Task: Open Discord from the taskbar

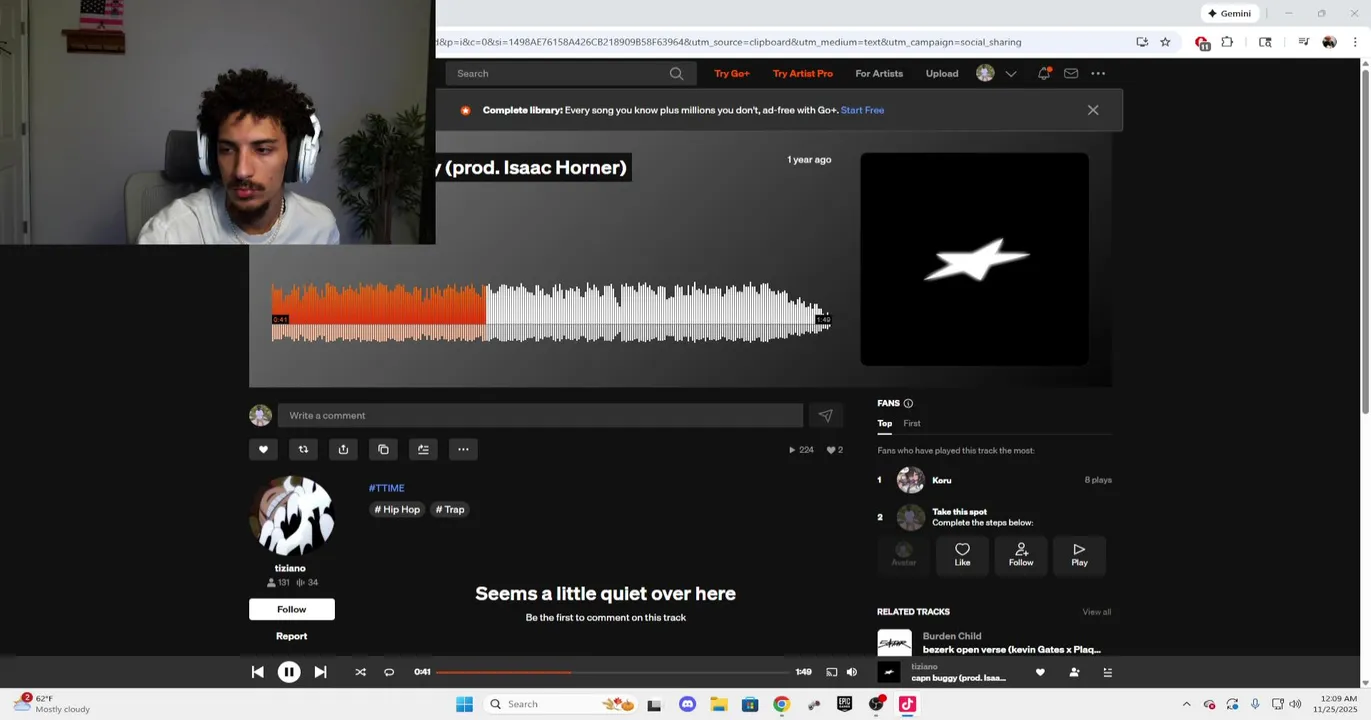Action: tap(687, 704)
